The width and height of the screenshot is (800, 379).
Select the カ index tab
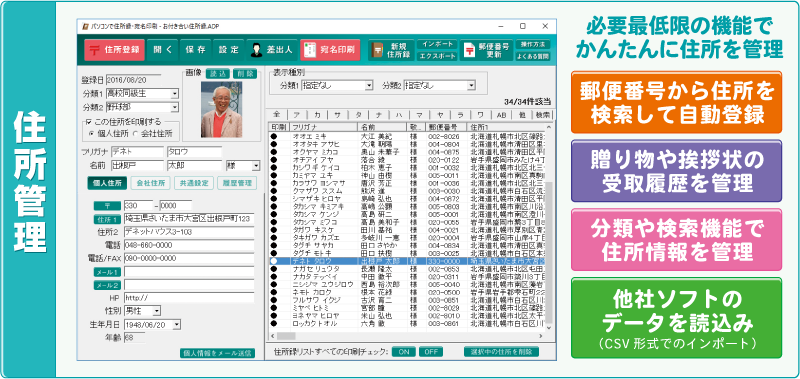pos(317,114)
